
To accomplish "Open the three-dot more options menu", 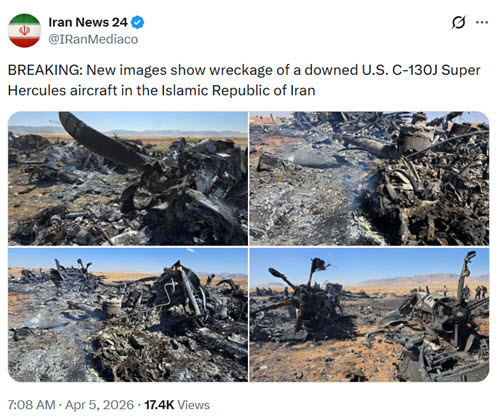I will [482, 22].
